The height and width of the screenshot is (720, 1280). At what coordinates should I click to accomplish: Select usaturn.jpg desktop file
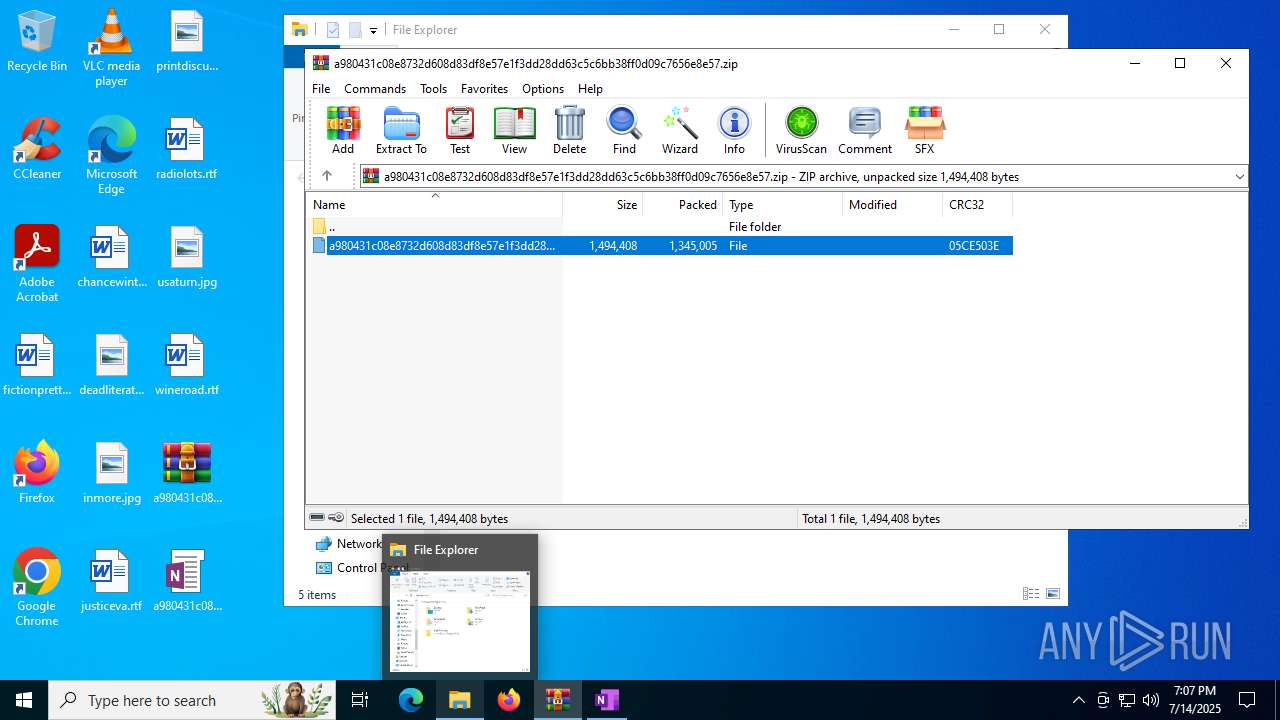click(x=186, y=257)
